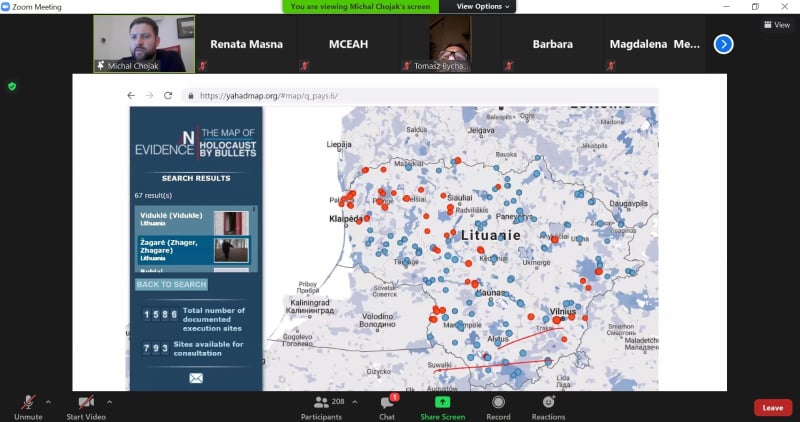Select Barbara participant tile
800x422 pixels.
[x=553, y=44]
